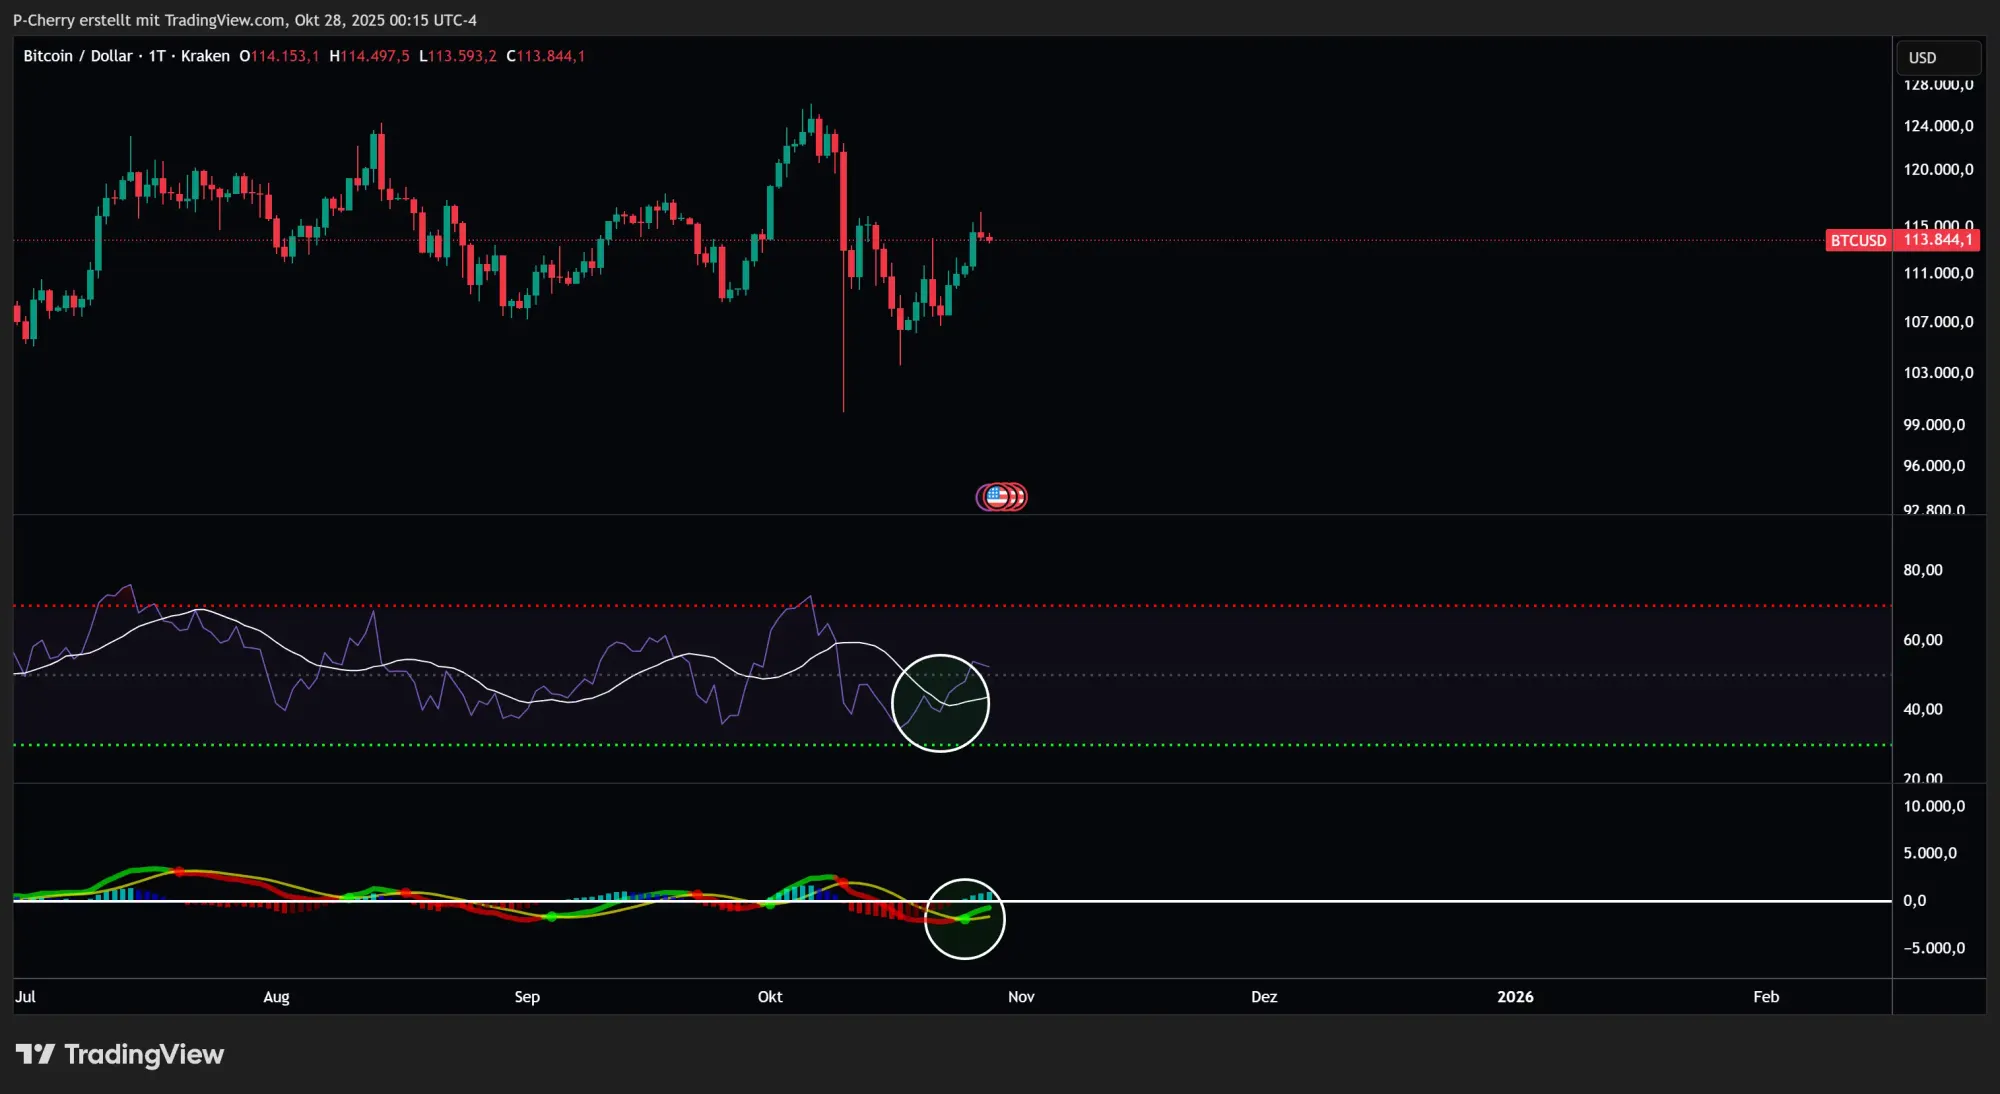Viewport: 2000px width, 1094px height.
Task: Click the TradingView wordmark text
Action: coord(144,1054)
